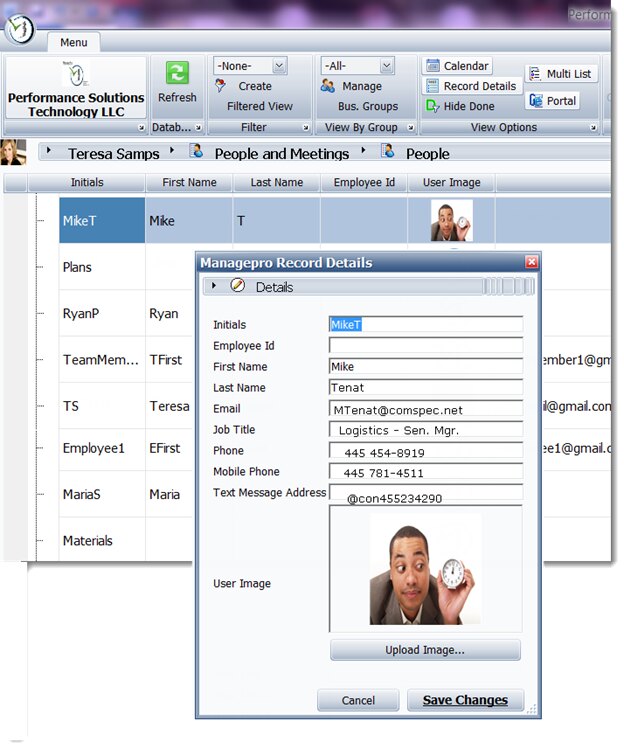Select Teresa Samps in the breadcrumb
Image resolution: width=624 pixels, height=749 pixels.
[114, 154]
